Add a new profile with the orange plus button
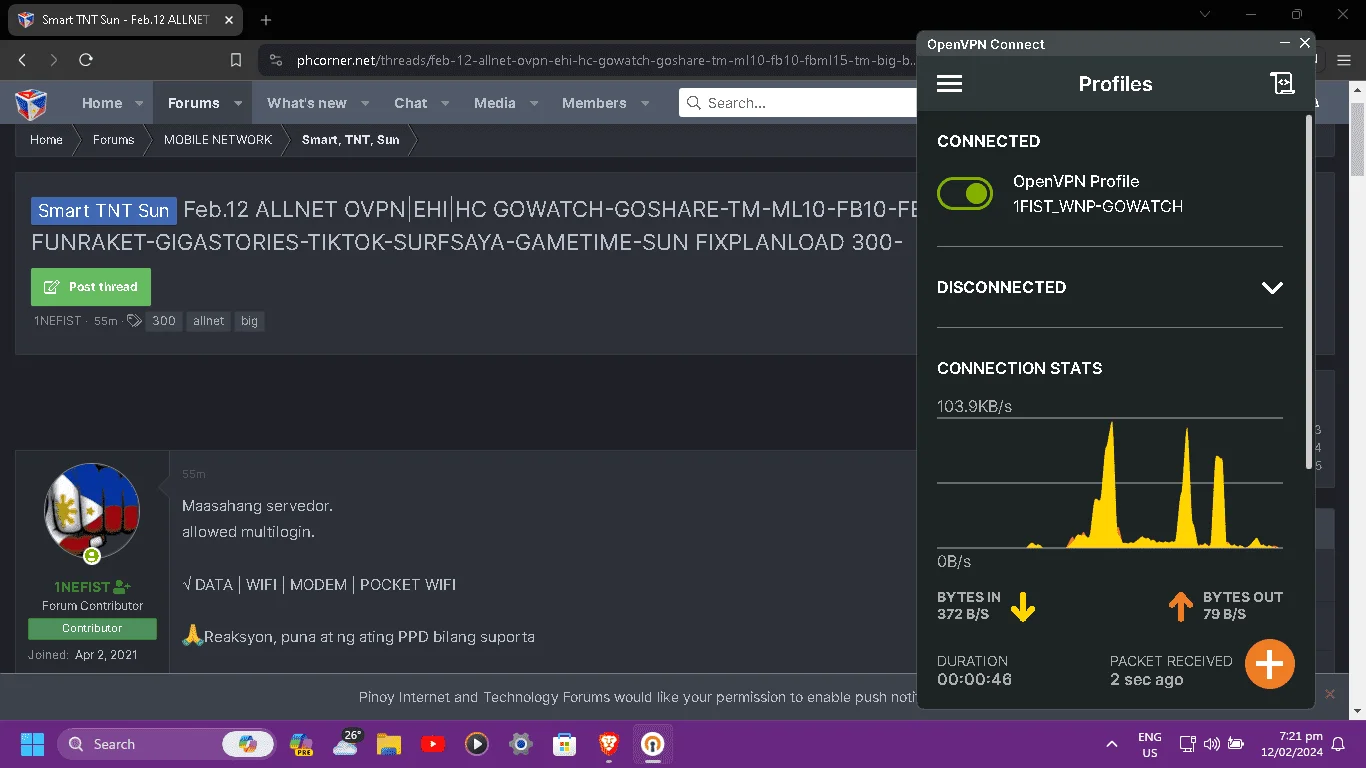The width and height of the screenshot is (1366, 768). (x=1270, y=664)
